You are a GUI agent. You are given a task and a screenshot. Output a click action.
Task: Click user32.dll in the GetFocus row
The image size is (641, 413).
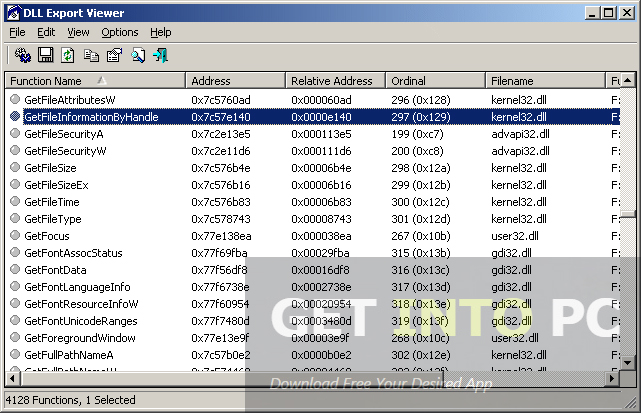click(x=515, y=236)
